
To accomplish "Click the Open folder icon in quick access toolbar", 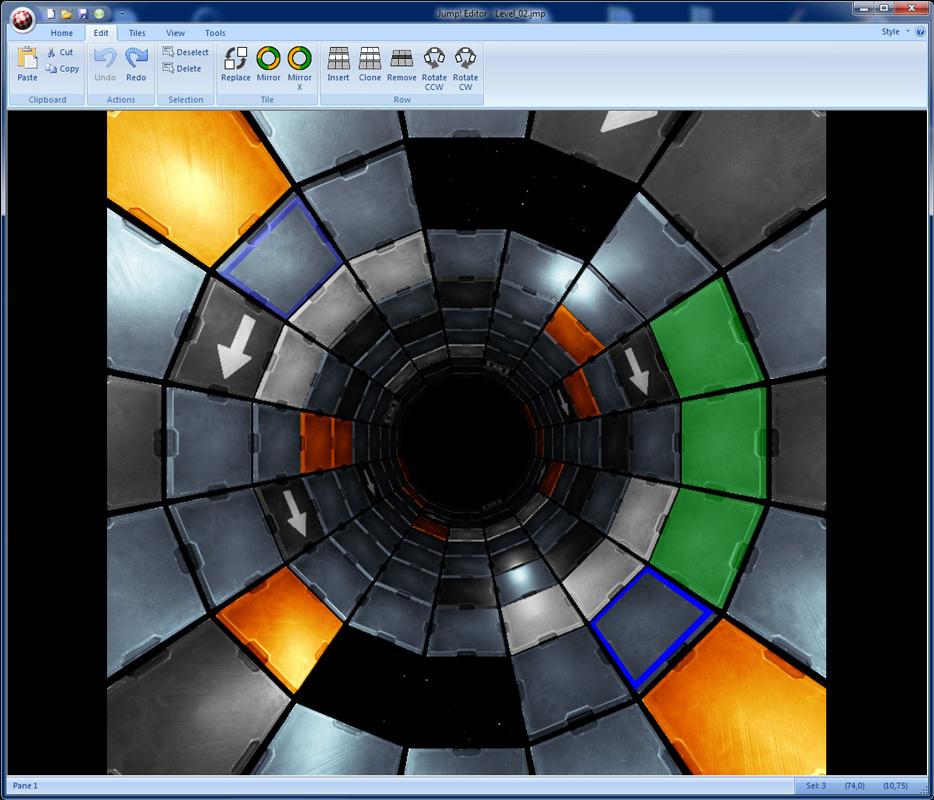I will (x=67, y=13).
